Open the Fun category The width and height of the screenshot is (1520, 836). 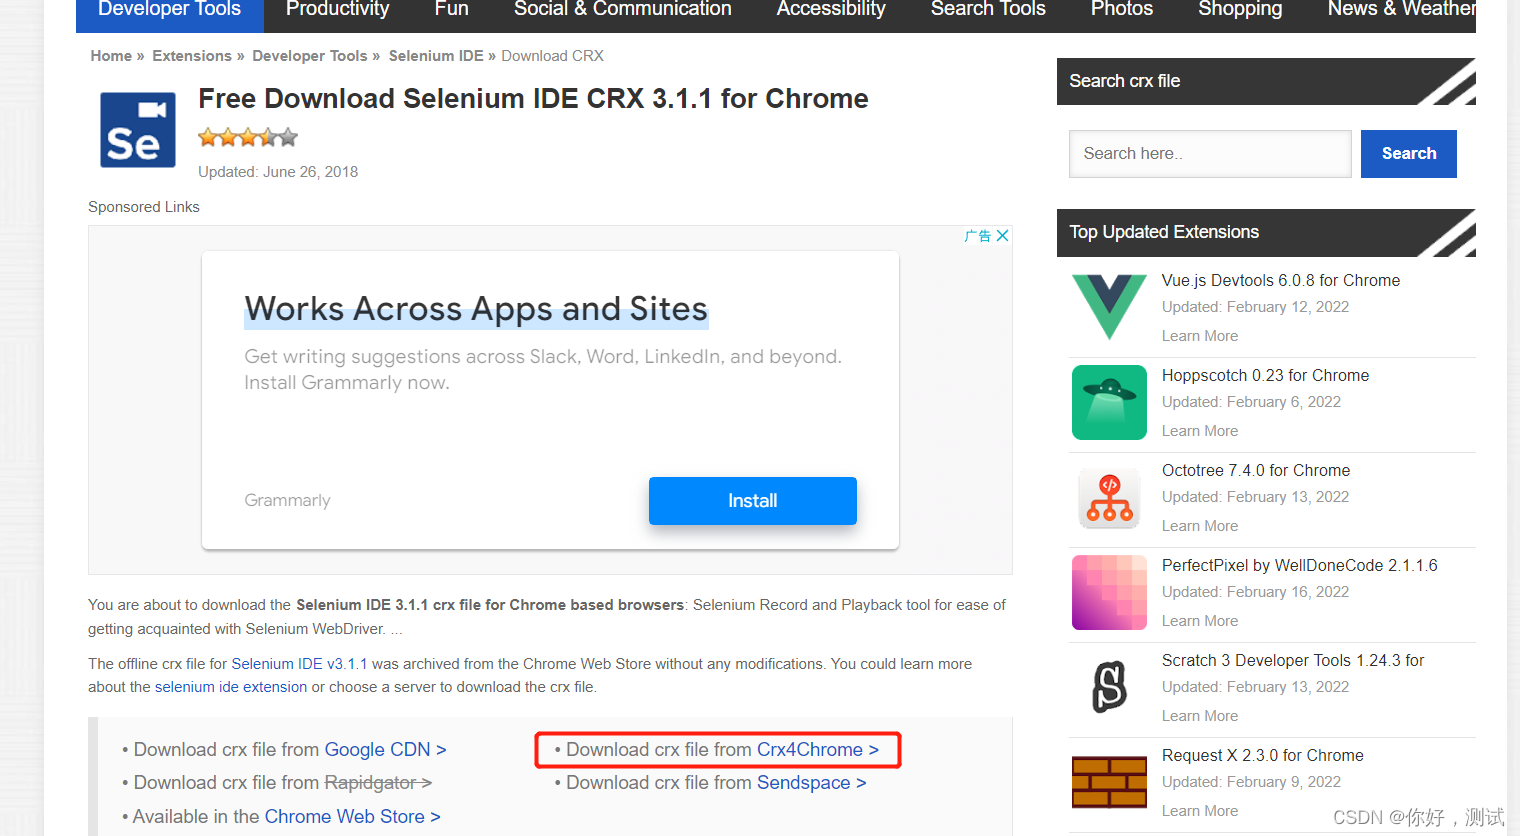click(451, 10)
